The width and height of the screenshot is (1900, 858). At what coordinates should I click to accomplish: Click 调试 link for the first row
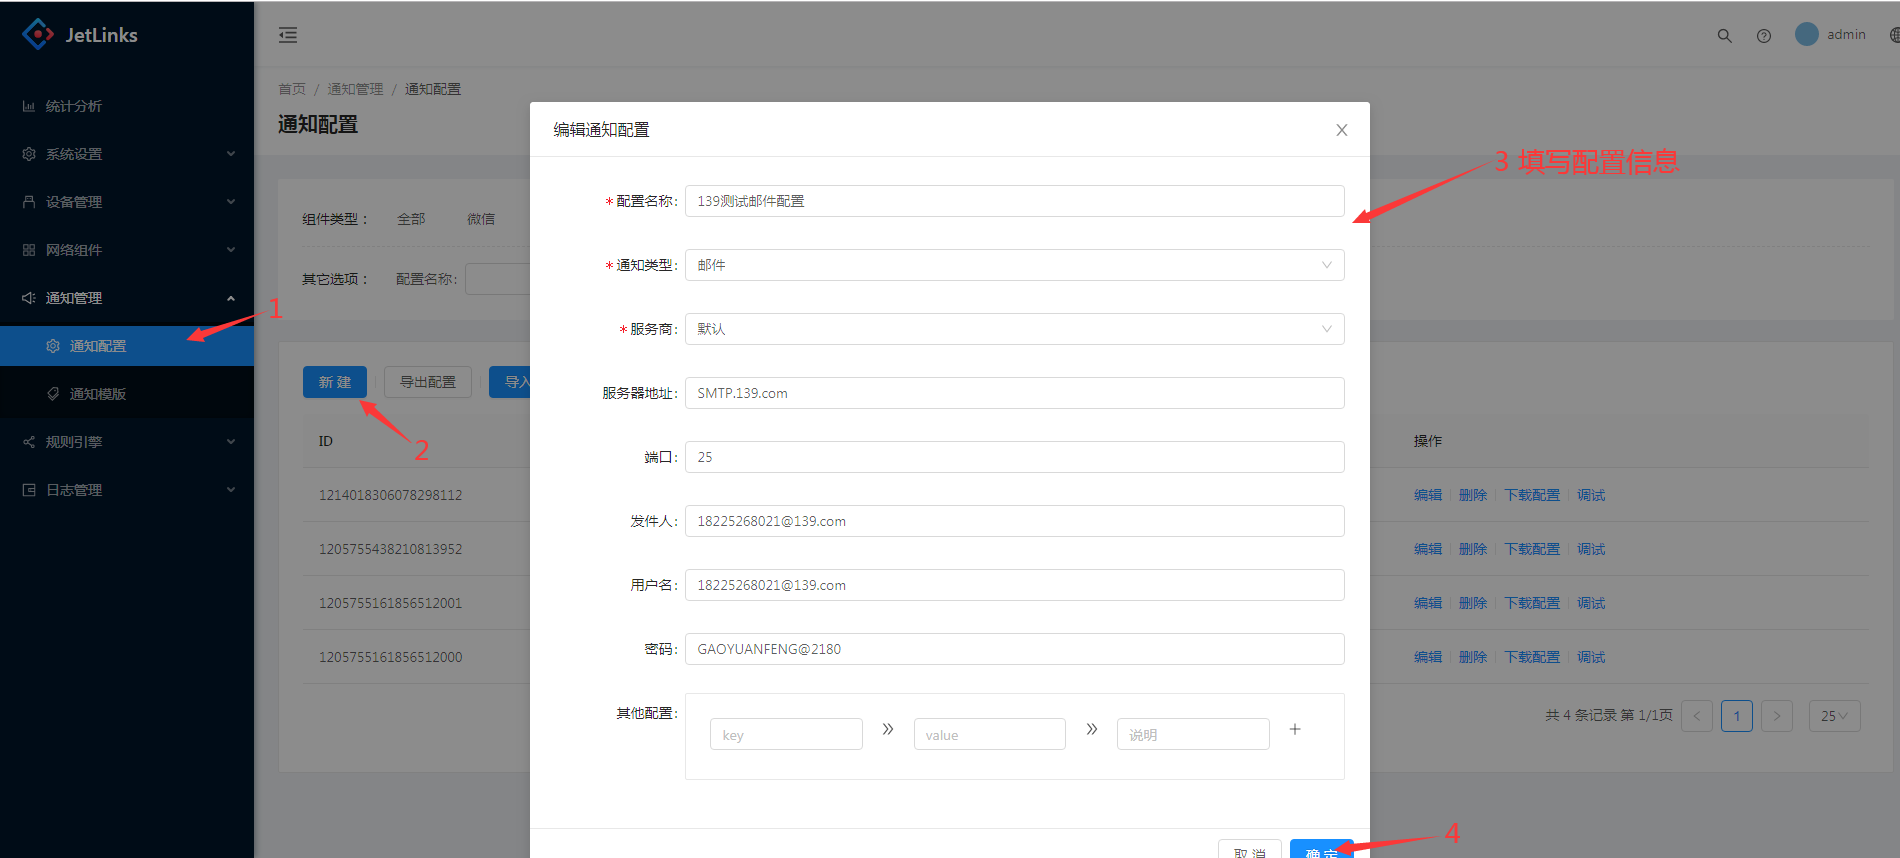[x=1590, y=495]
